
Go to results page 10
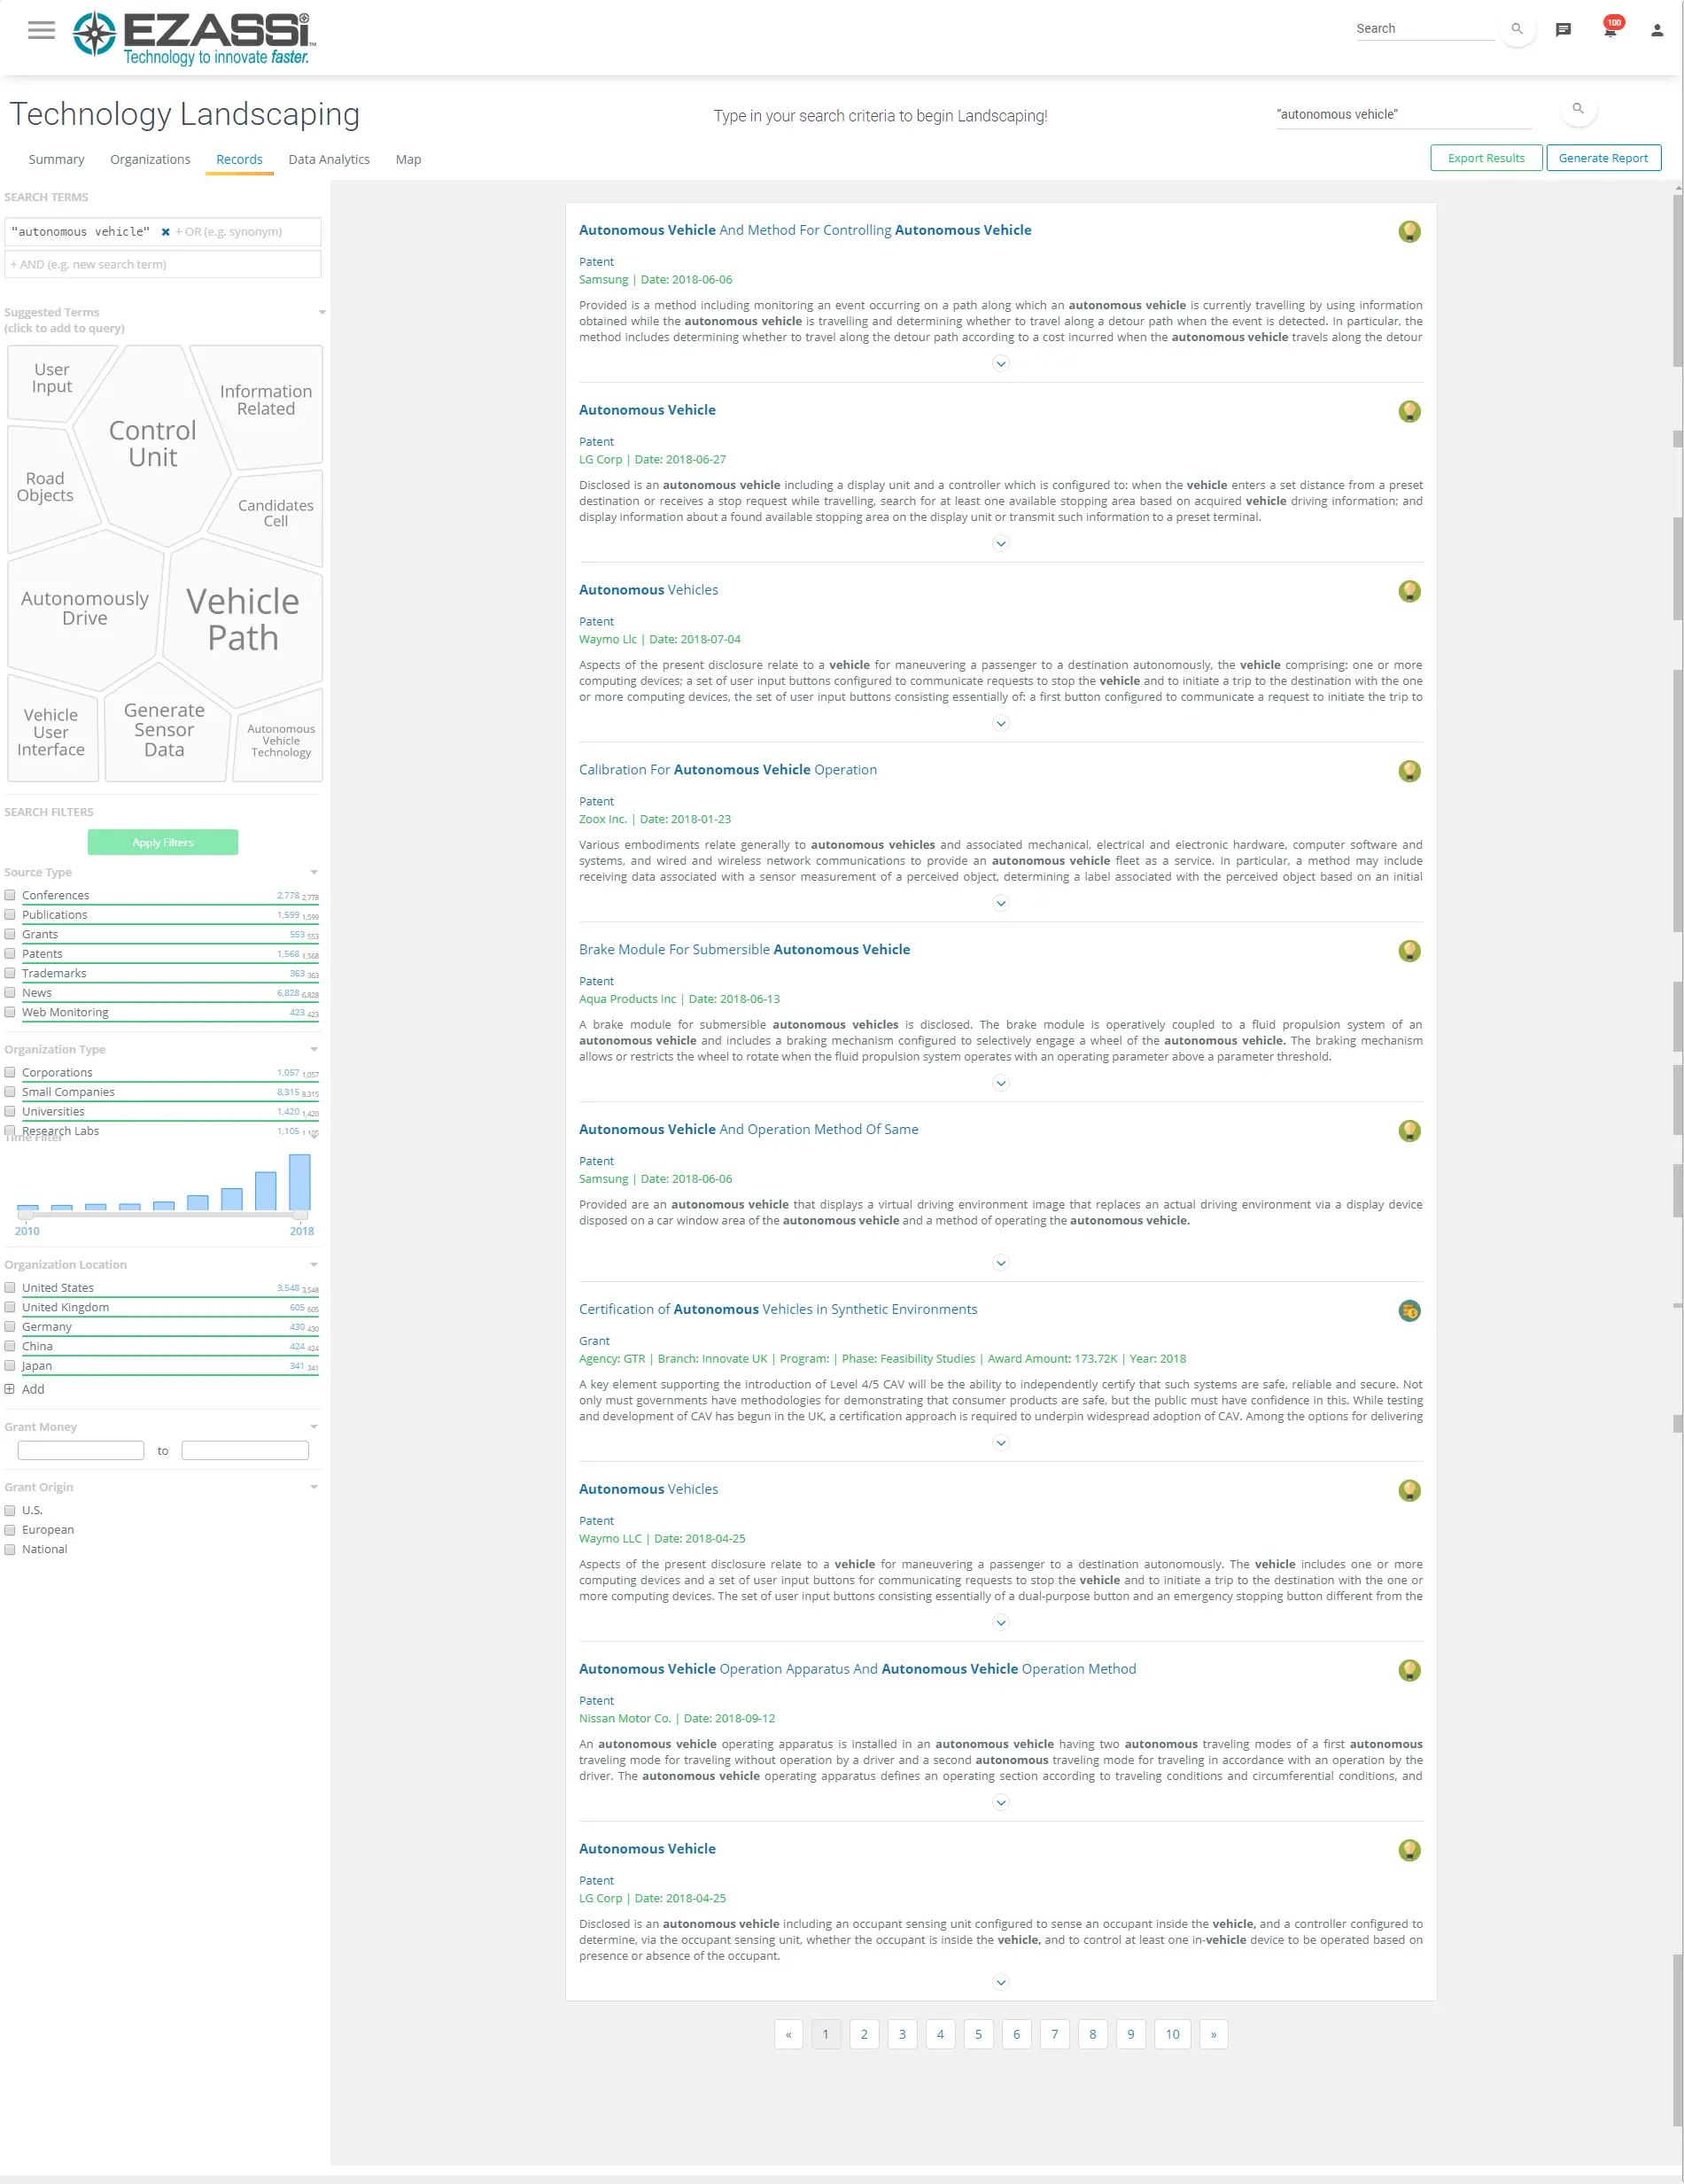pyautogui.click(x=1172, y=2034)
